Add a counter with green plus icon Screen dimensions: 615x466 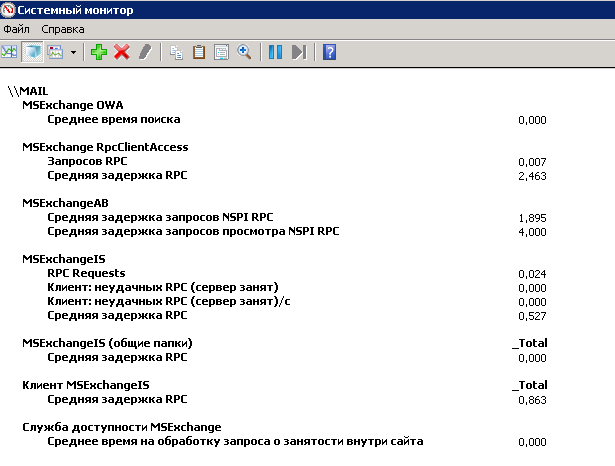tap(98, 52)
